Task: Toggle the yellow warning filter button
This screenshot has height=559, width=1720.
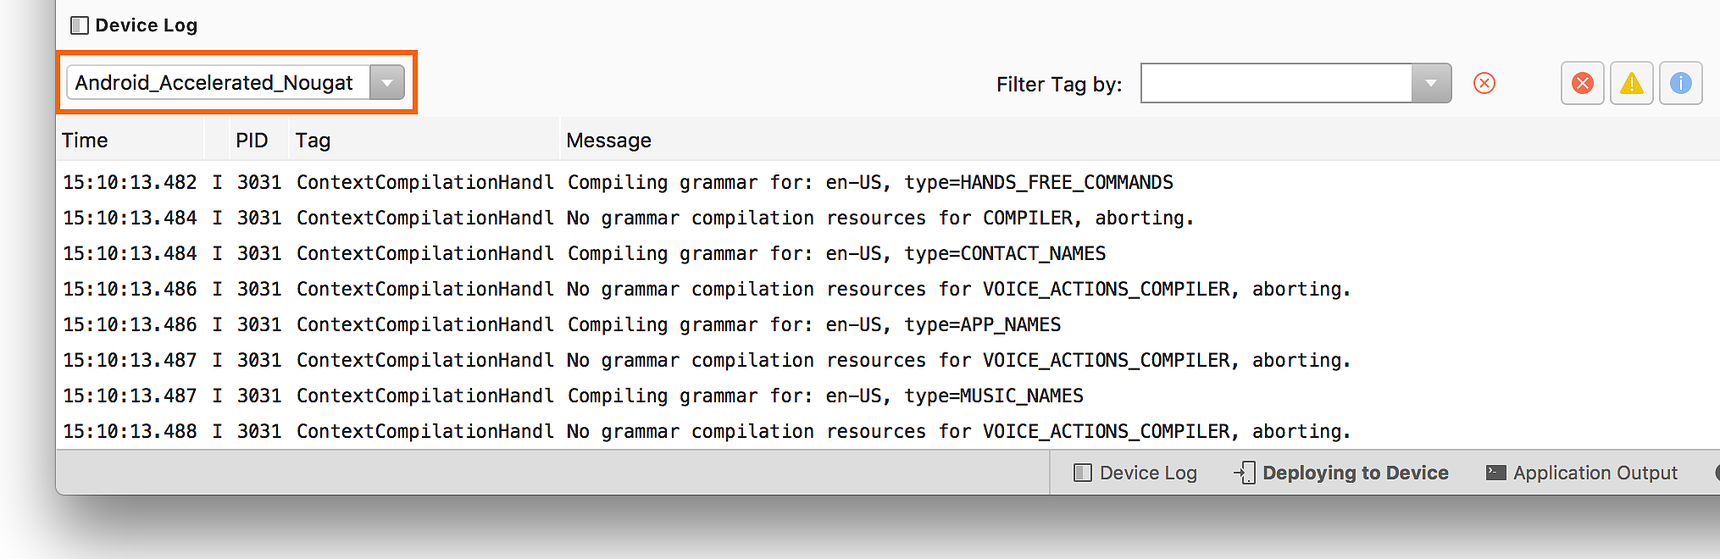Action: pyautogui.click(x=1631, y=83)
